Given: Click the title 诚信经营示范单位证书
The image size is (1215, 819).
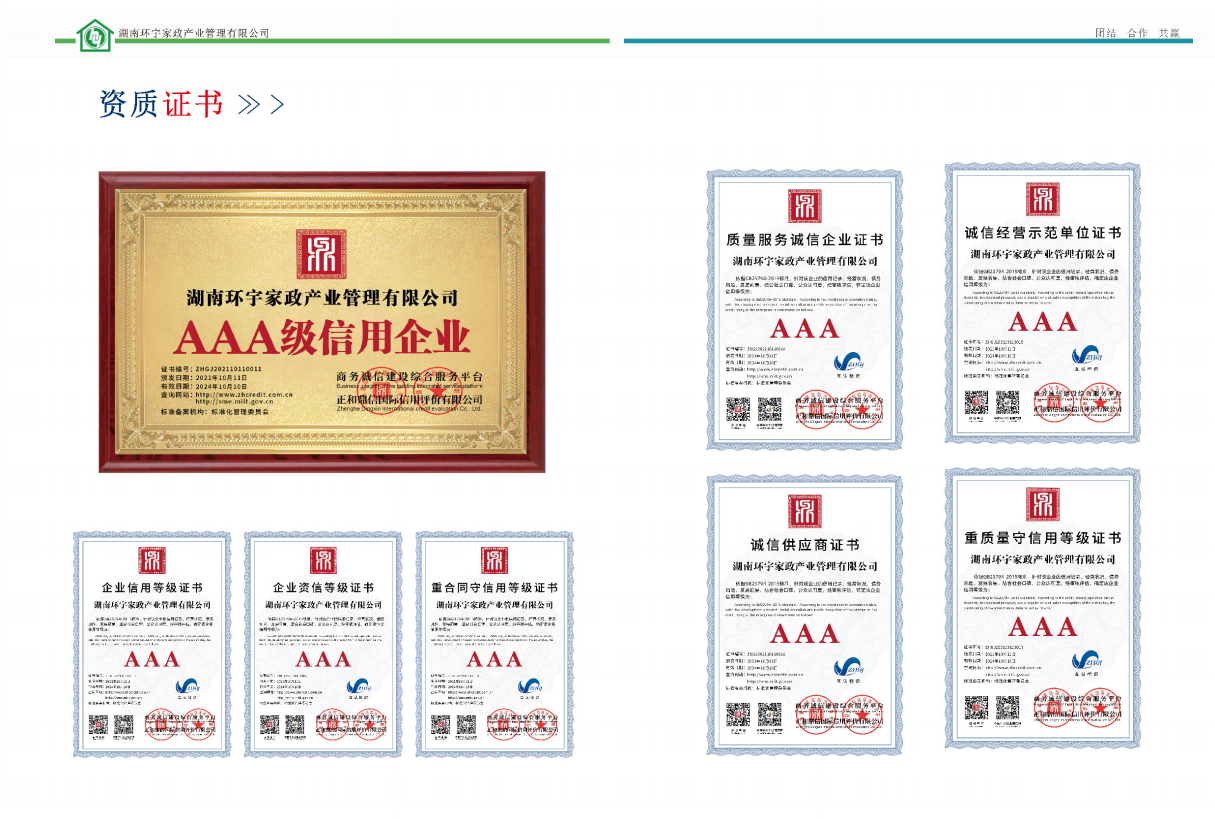Looking at the screenshot, I should click(x=1042, y=233).
